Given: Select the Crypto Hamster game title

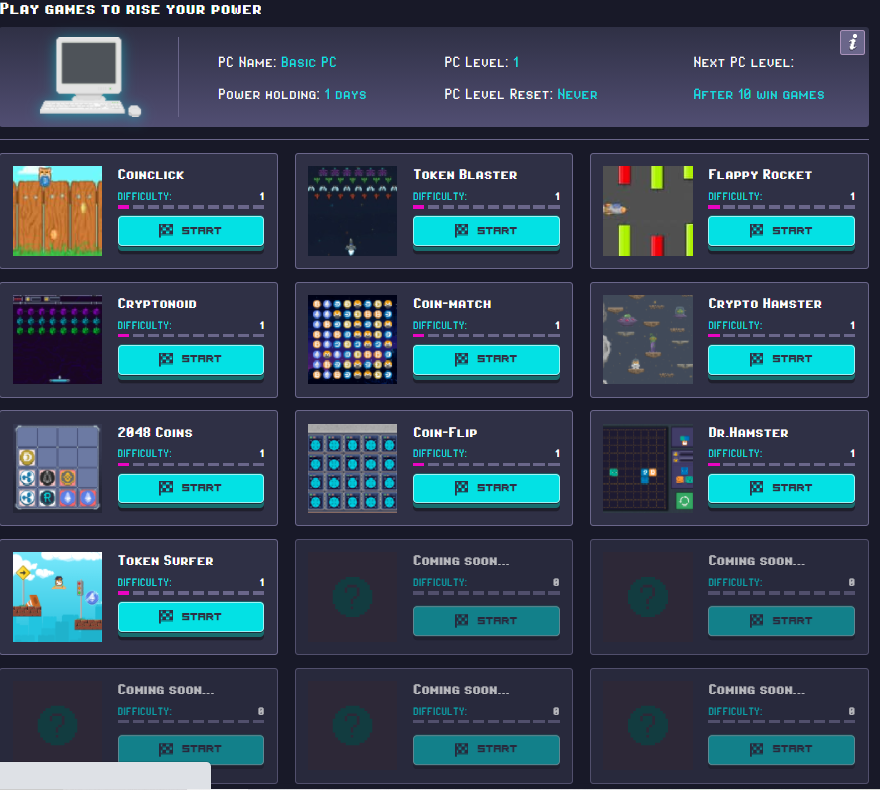Looking at the screenshot, I should [765, 304].
